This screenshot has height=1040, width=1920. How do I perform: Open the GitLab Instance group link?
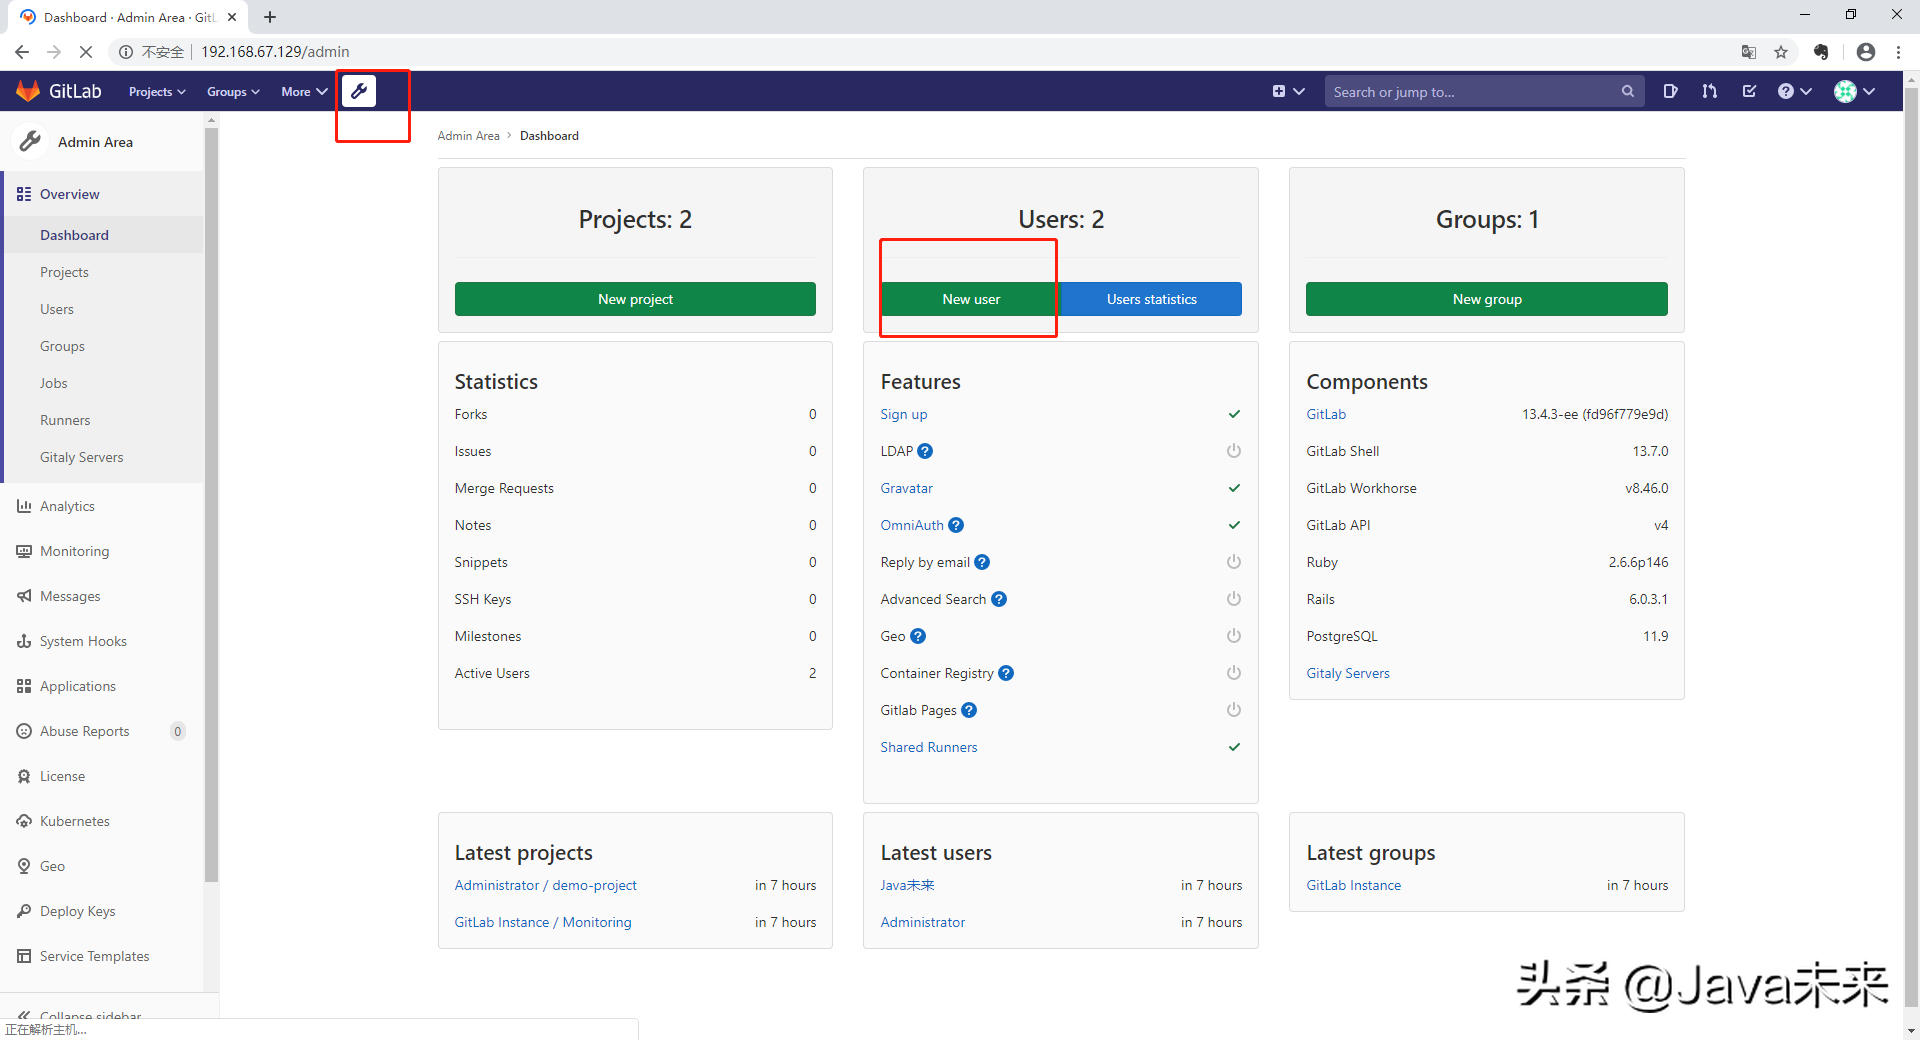pos(1354,885)
